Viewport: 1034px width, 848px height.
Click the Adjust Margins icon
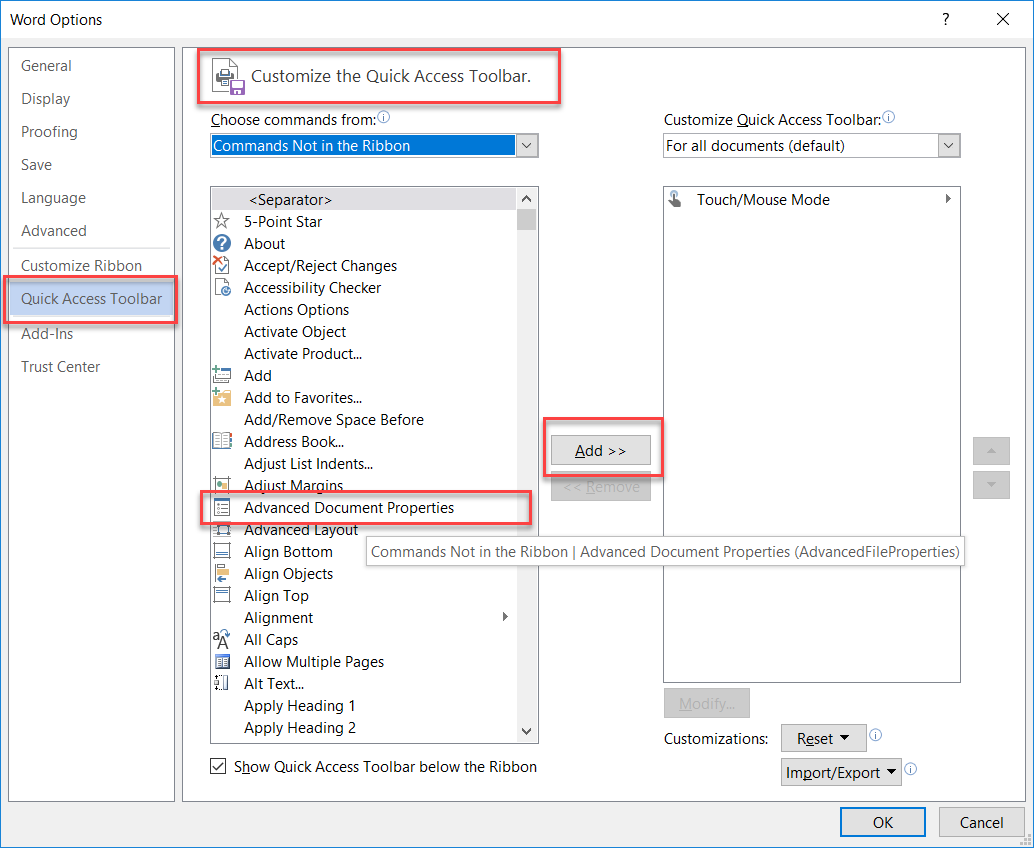tap(222, 485)
